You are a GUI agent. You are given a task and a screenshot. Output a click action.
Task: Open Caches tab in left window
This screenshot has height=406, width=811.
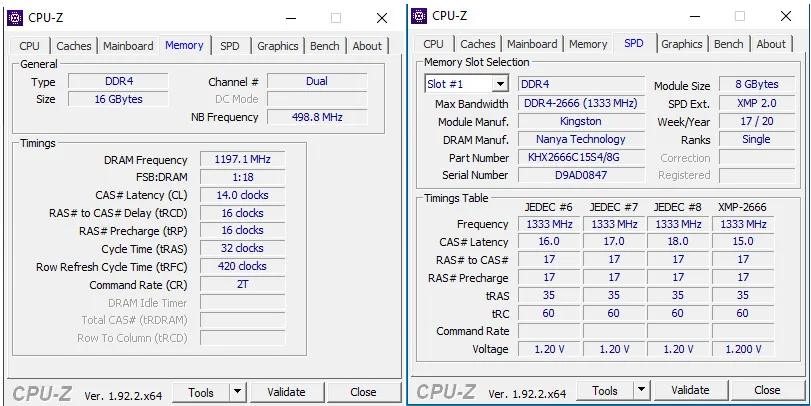(73, 46)
